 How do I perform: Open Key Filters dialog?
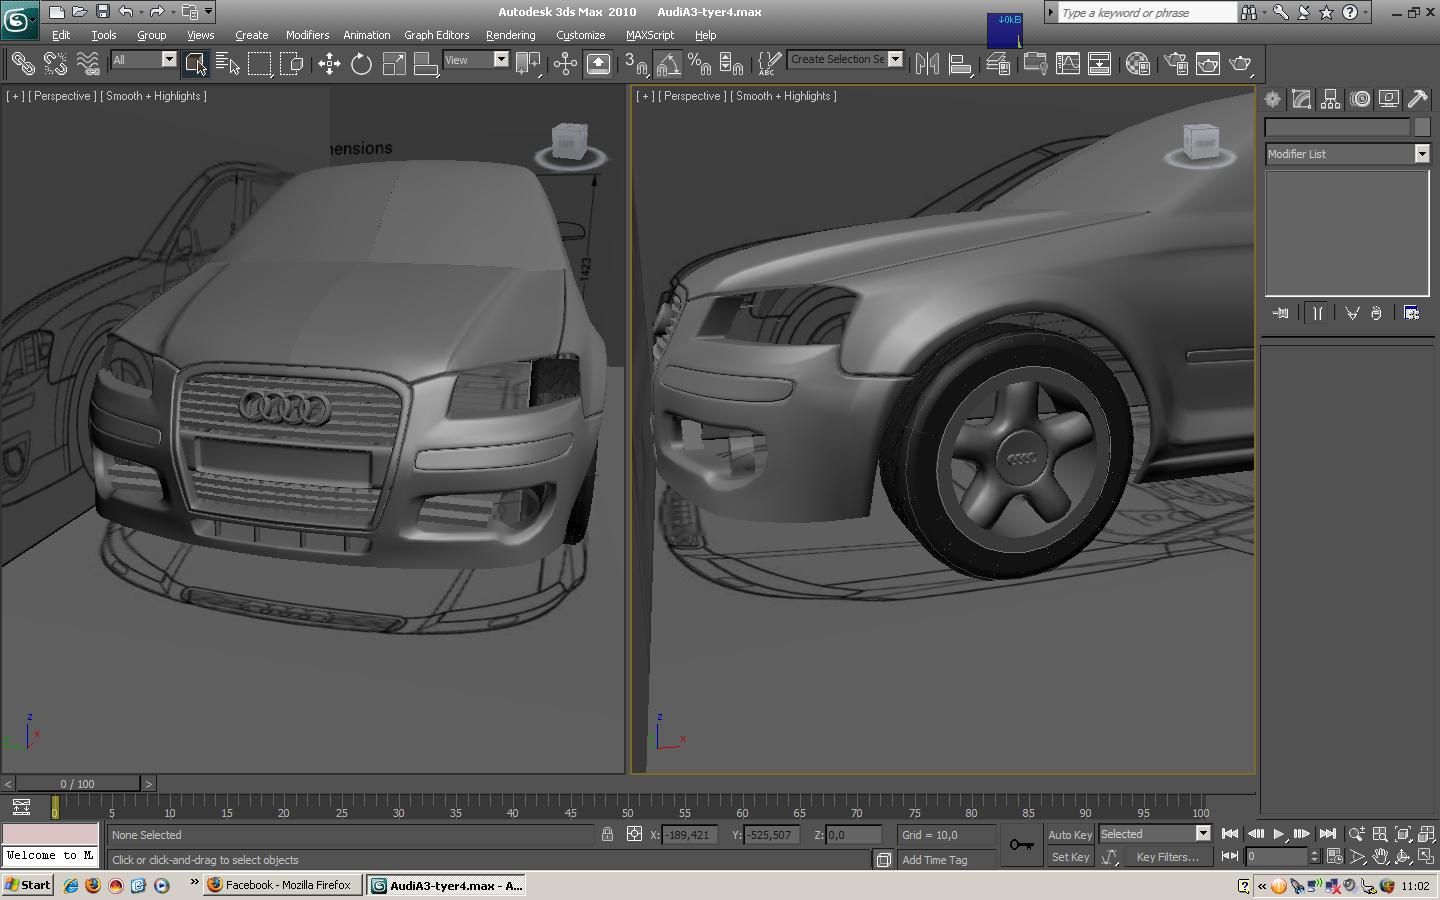[1167, 857]
